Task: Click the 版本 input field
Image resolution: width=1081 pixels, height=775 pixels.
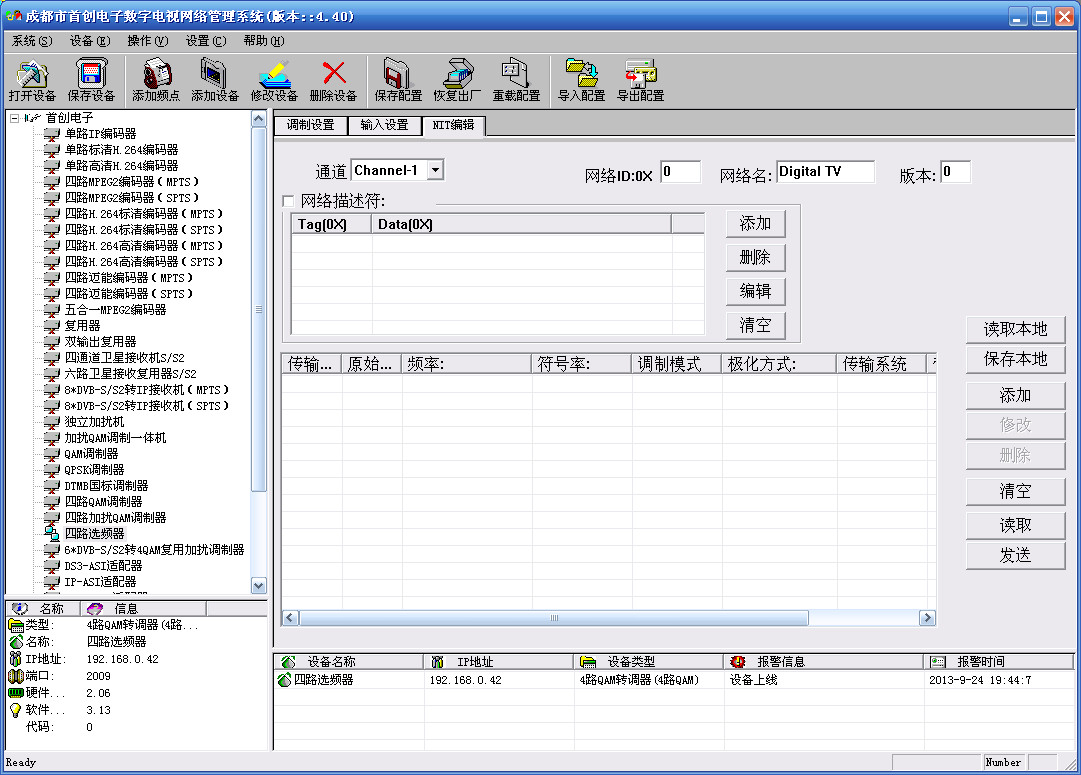Action: click(956, 172)
